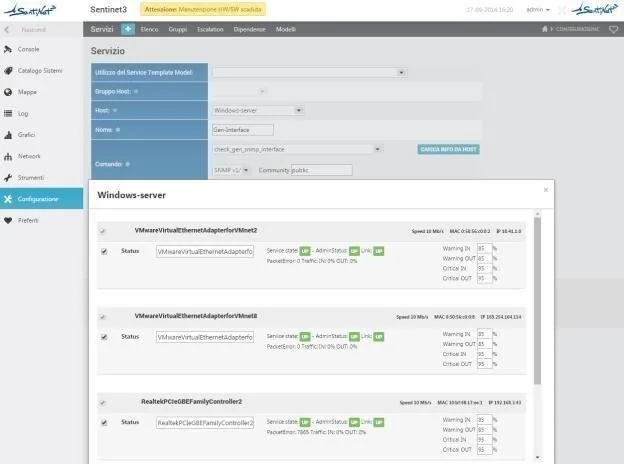The height and width of the screenshot is (464, 624).
Task: Toggle header checkbox of VMwareVirtualEthernetAdapterforVMnet8
Action: 103,317
